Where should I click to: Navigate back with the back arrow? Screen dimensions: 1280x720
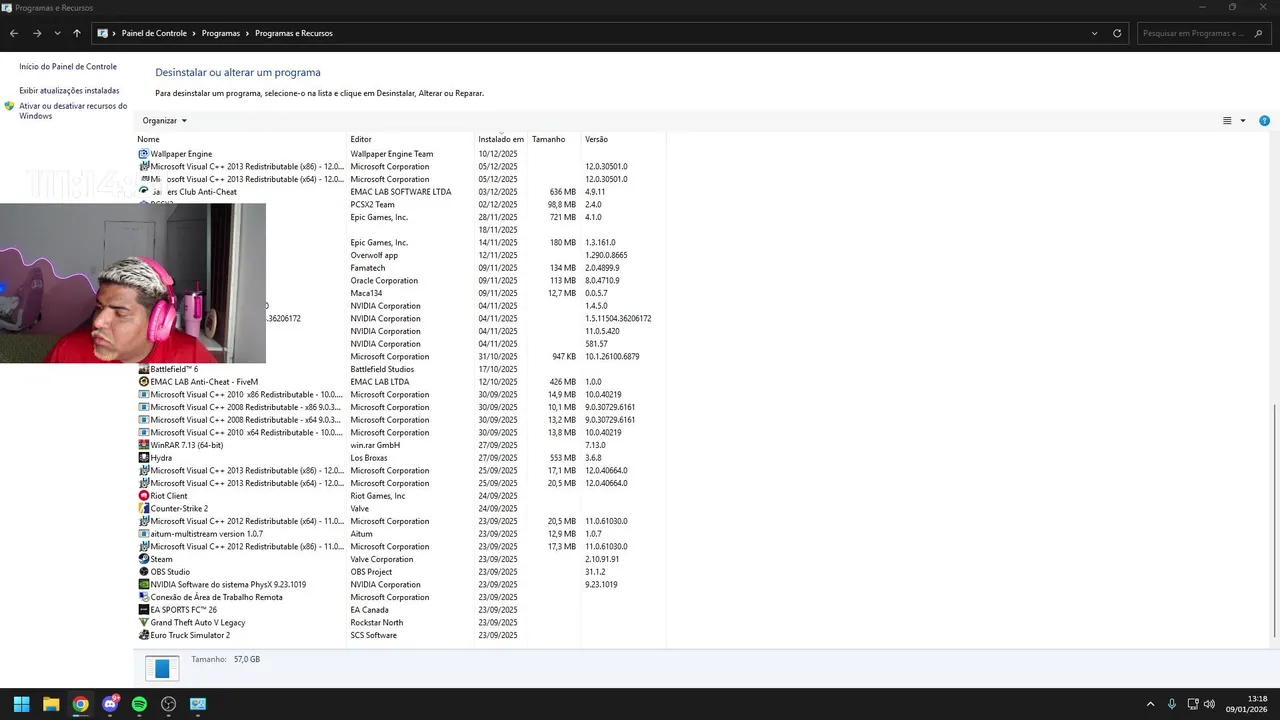point(14,33)
